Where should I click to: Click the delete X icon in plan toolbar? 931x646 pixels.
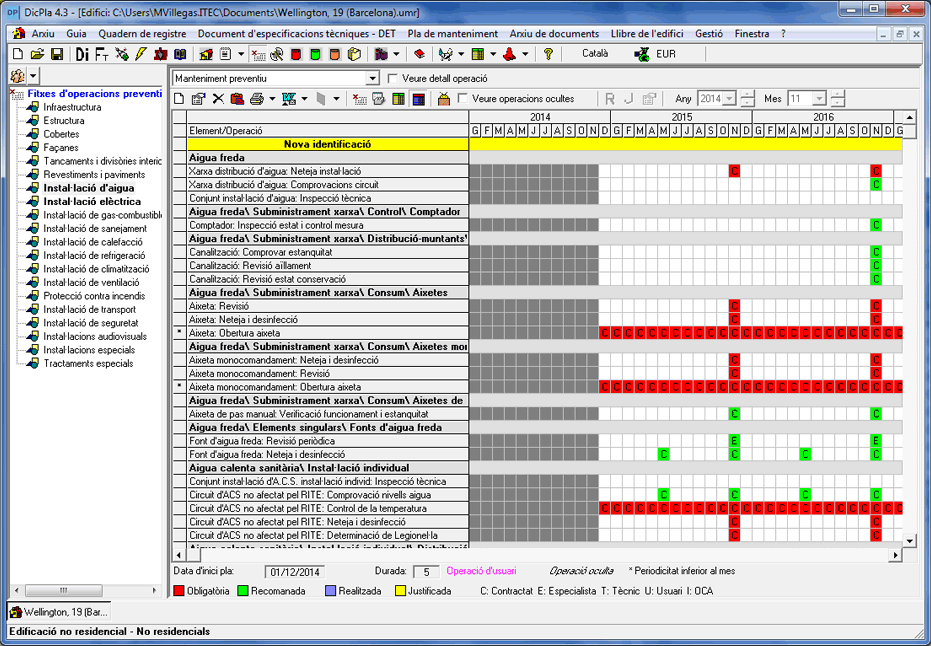(x=218, y=99)
